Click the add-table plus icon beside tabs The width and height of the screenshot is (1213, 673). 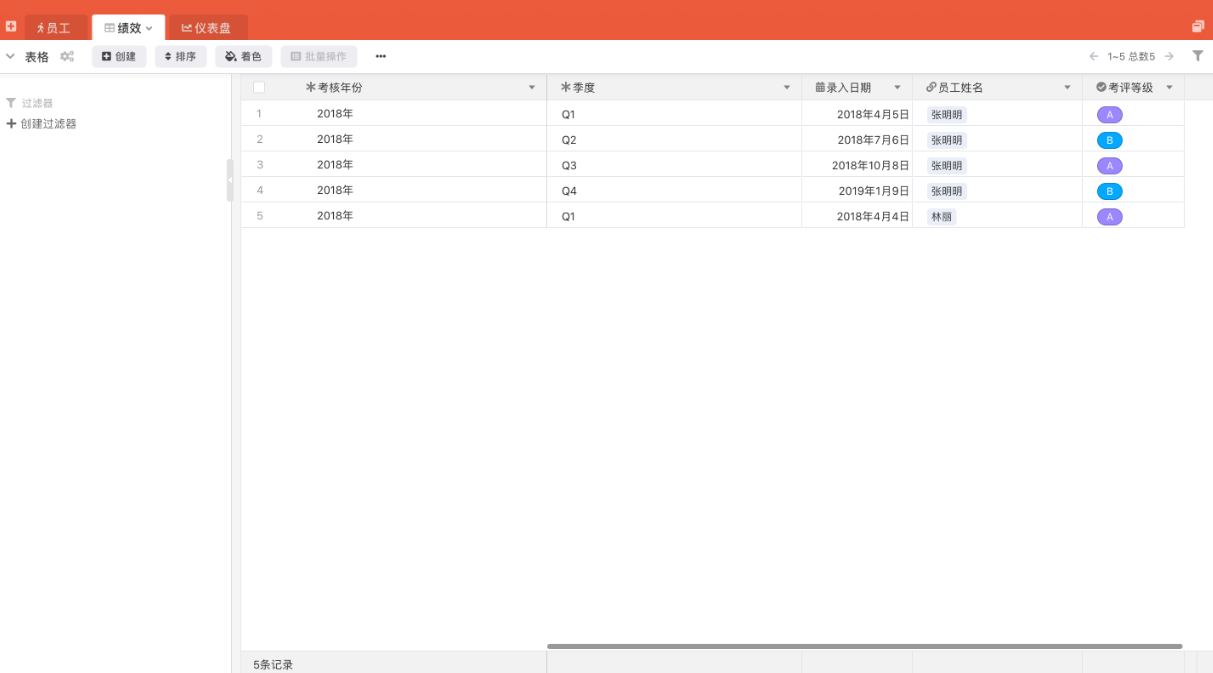11,27
